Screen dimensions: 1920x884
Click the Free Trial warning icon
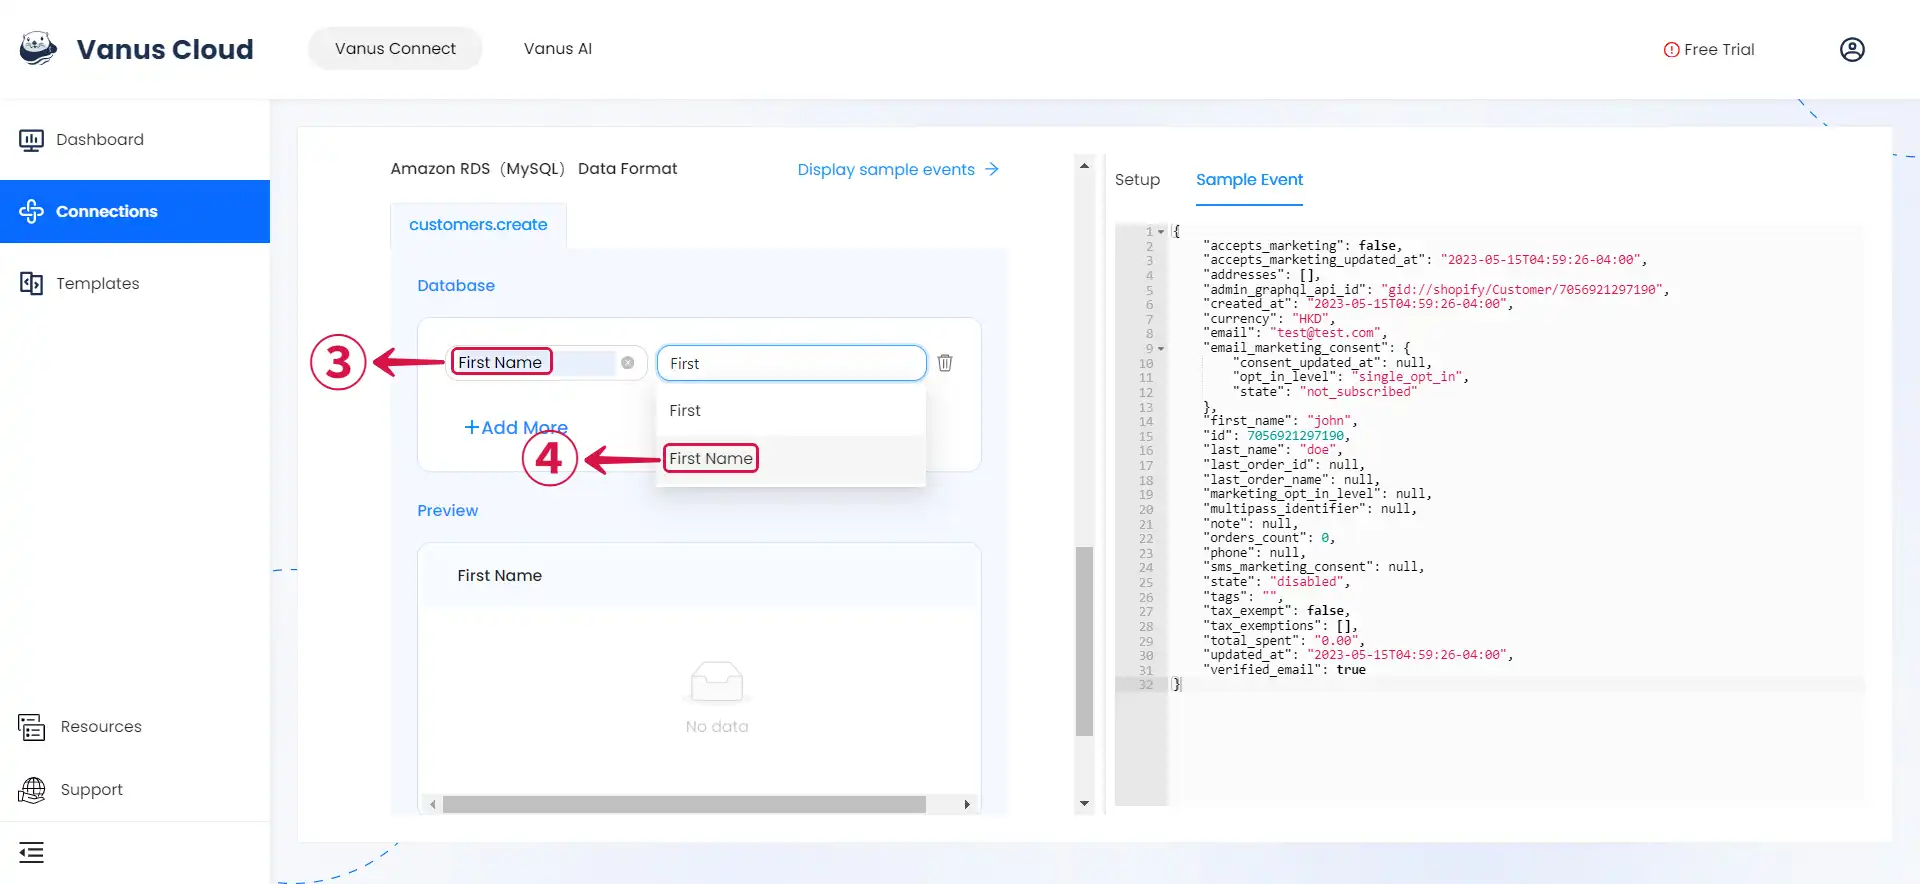[1671, 50]
